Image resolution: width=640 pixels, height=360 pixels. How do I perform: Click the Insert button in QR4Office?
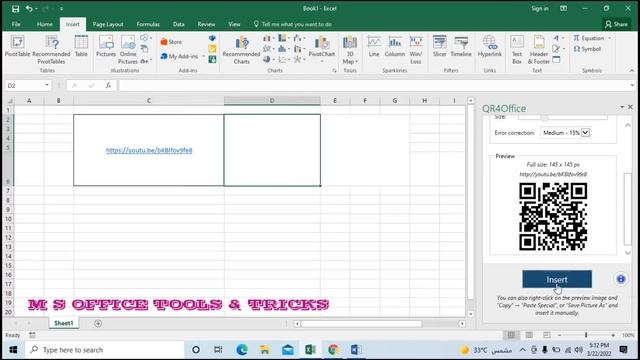[x=557, y=279]
